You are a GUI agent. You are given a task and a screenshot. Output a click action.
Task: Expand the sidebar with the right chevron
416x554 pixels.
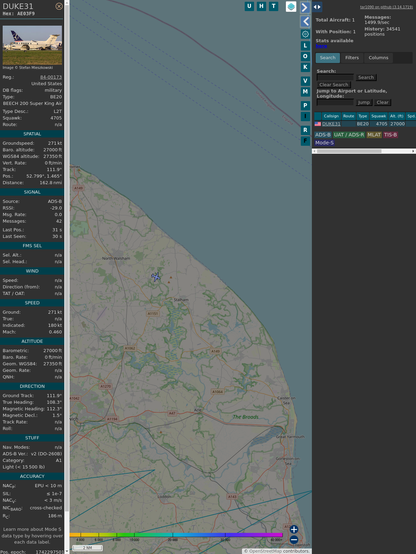tap(305, 7)
